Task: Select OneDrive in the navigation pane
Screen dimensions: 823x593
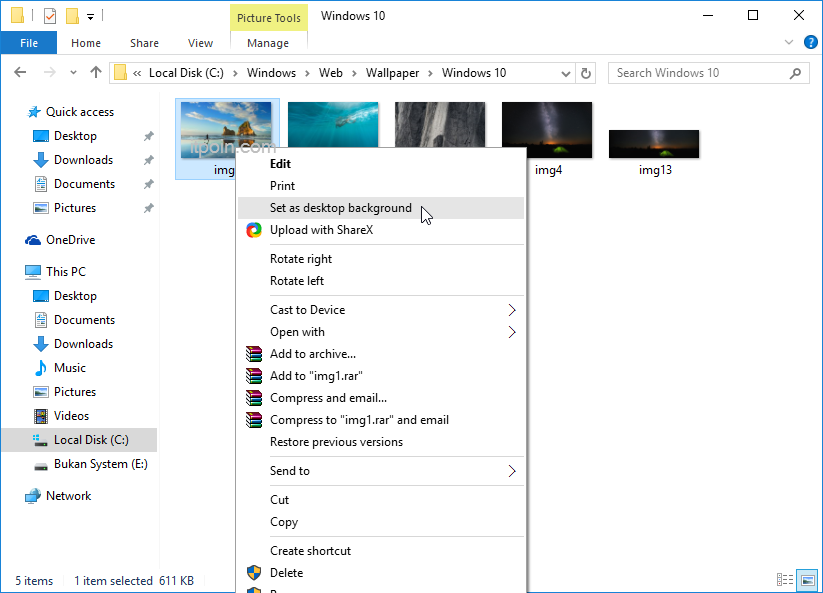Action: click(x=70, y=240)
